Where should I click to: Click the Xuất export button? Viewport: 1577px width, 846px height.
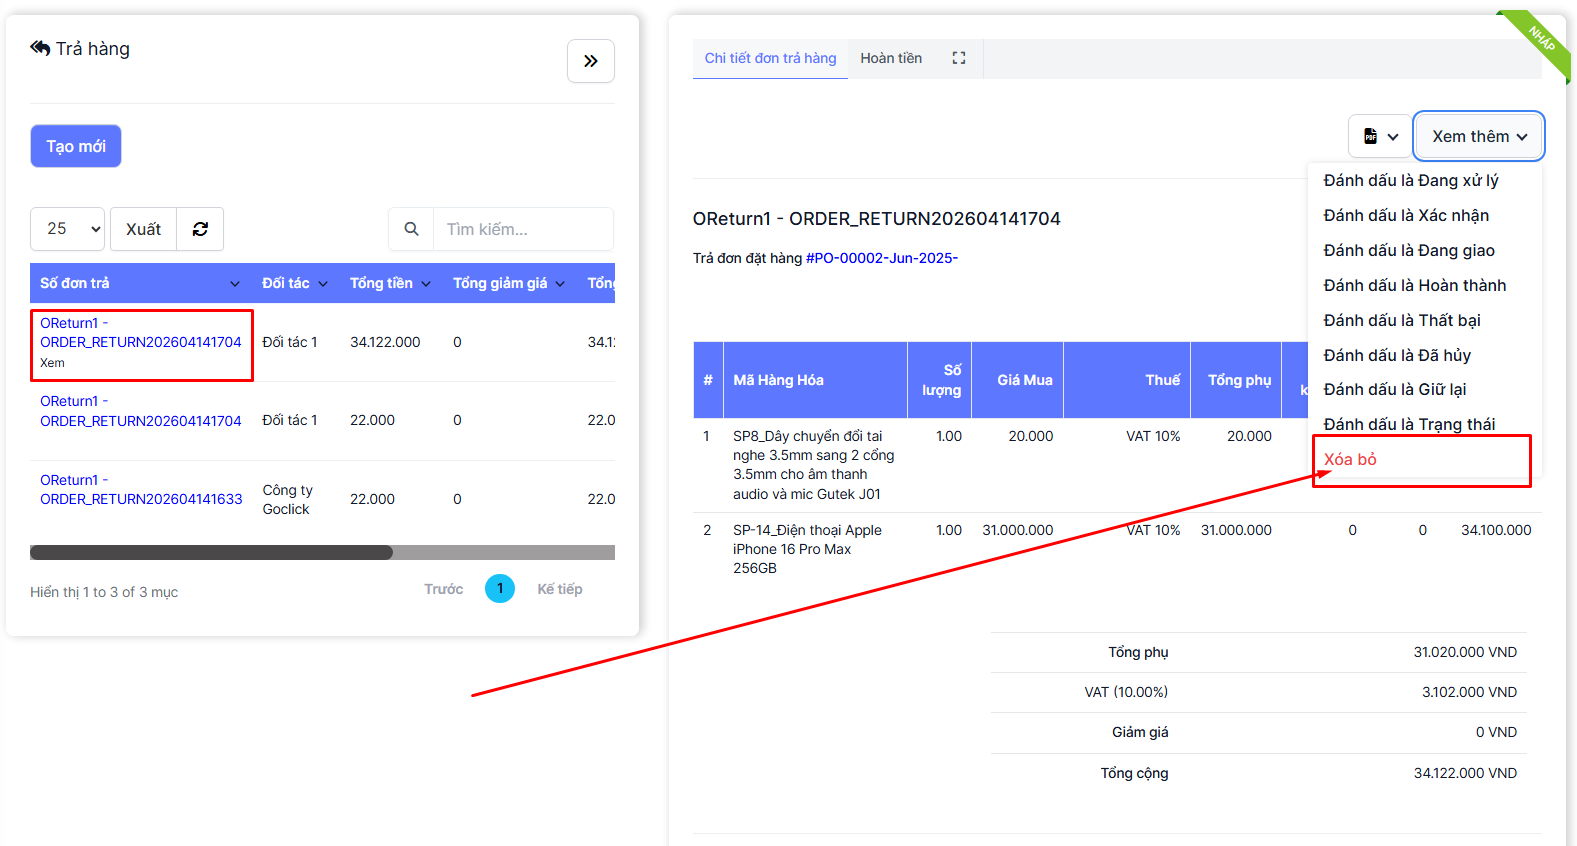pos(143,229)
